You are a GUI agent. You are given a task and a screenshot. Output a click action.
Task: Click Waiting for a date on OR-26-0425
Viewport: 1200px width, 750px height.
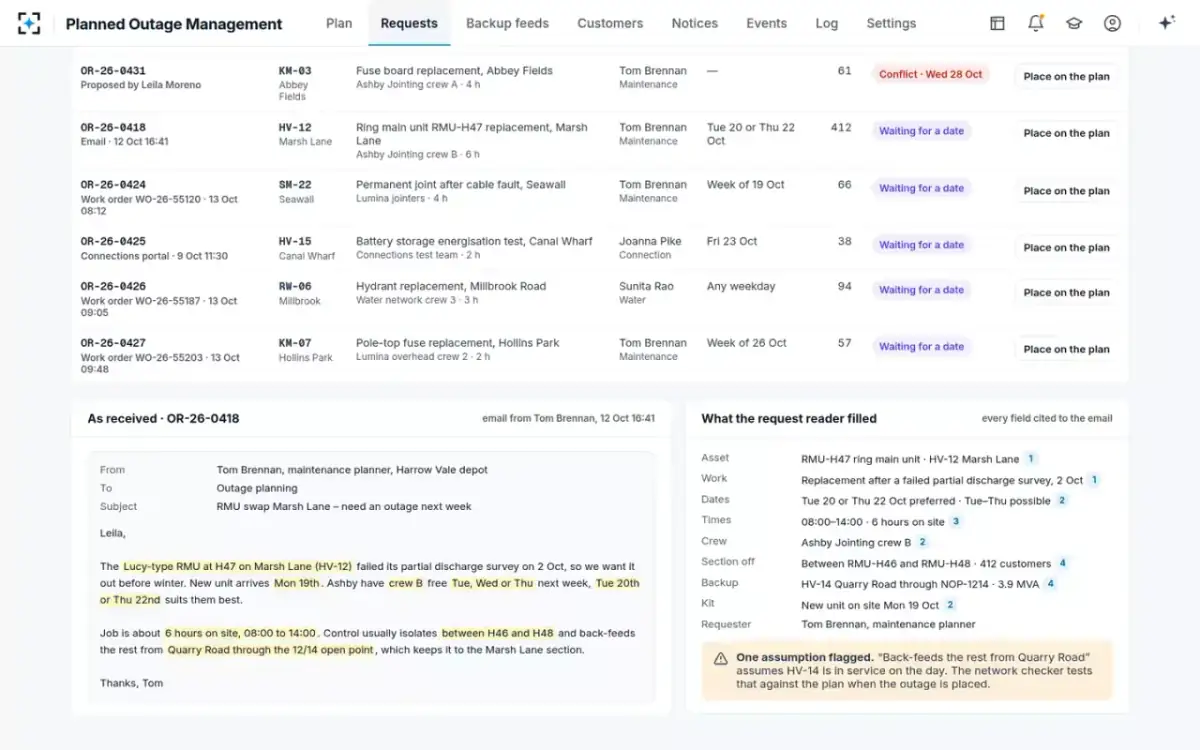(921, 245)
